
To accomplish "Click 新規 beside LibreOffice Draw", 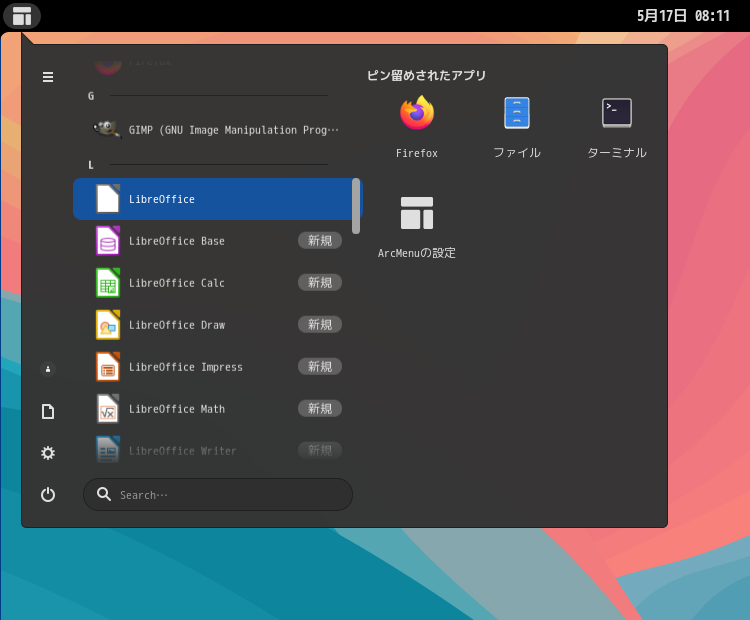I will point(320,324).
